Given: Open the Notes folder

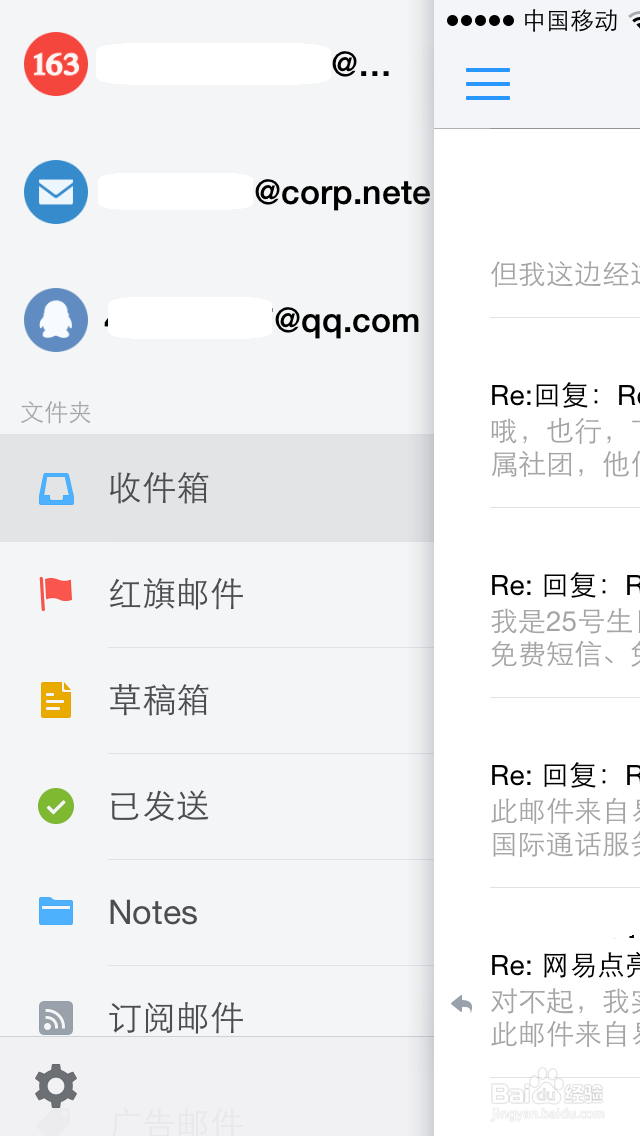Looking at the screenshot, I should (150, 912).
